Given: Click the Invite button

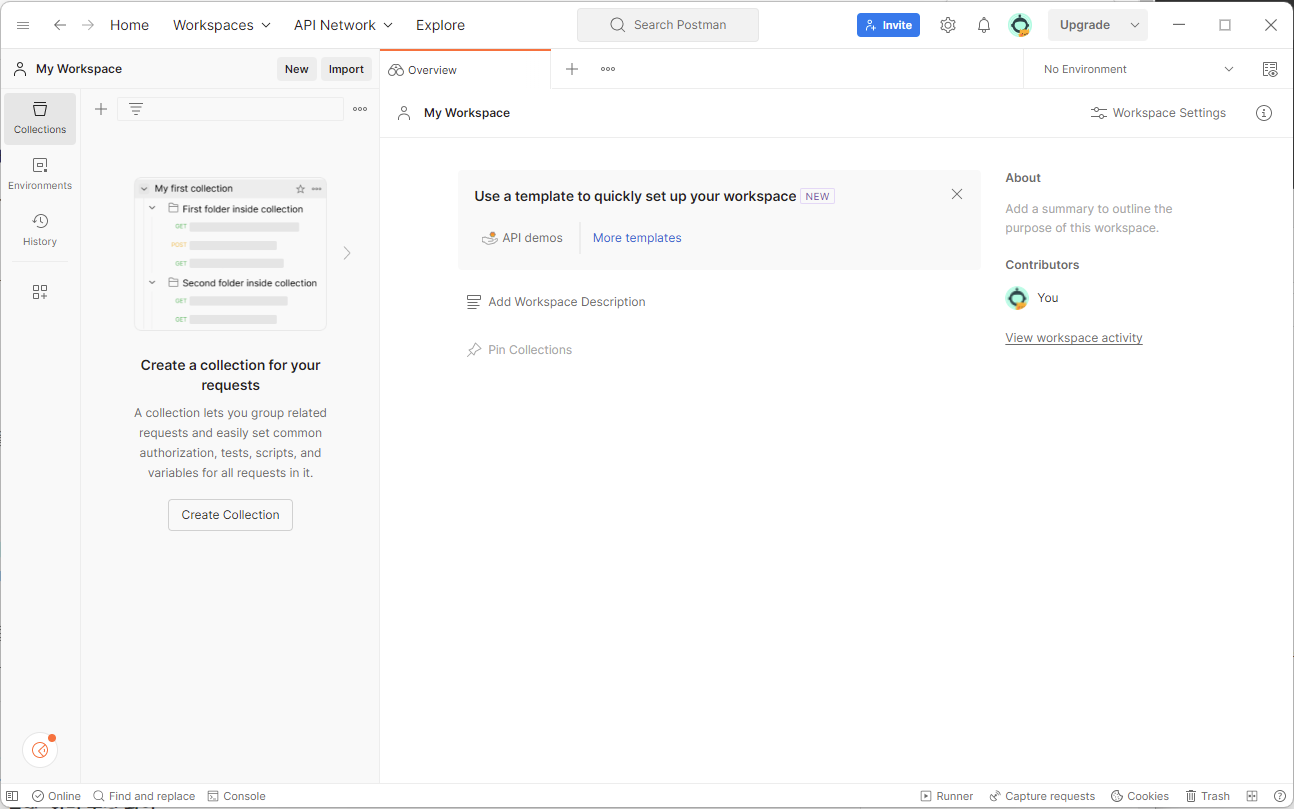Looking at the screenshot, I should tap(888, 25).
